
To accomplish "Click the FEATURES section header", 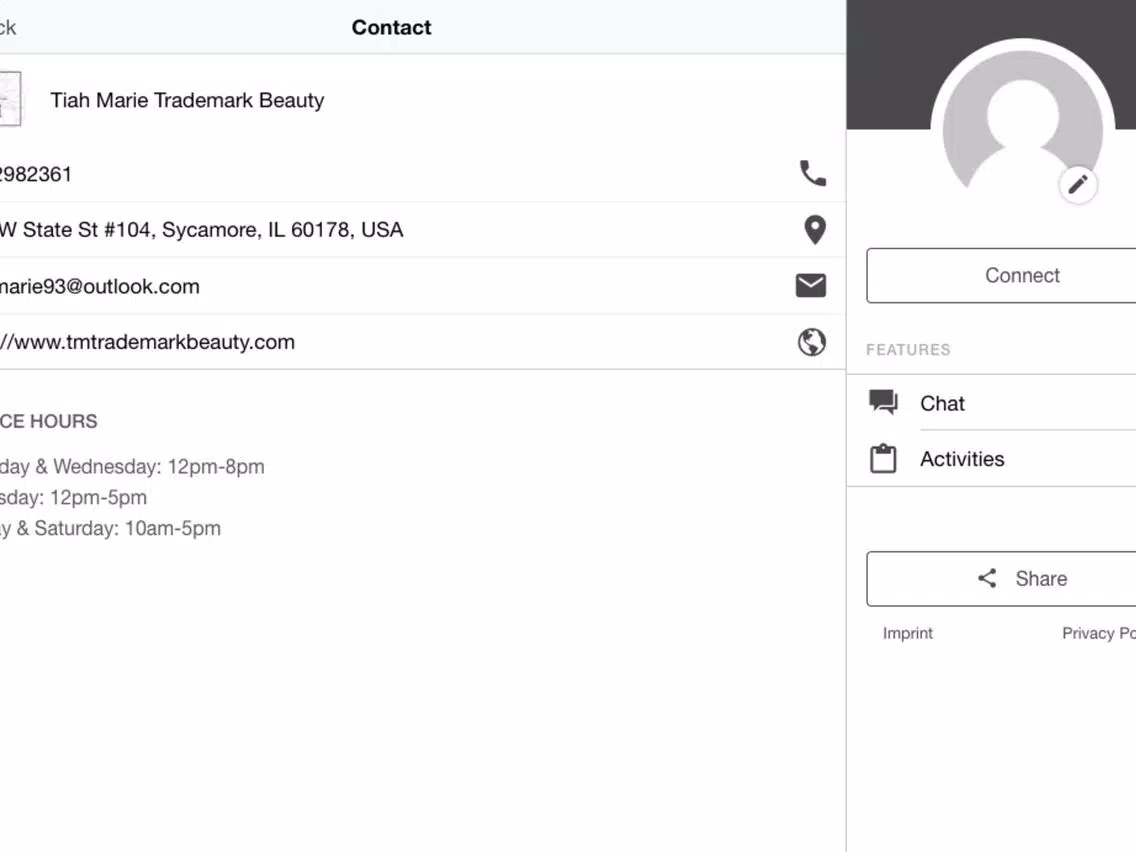I will 908,350.
